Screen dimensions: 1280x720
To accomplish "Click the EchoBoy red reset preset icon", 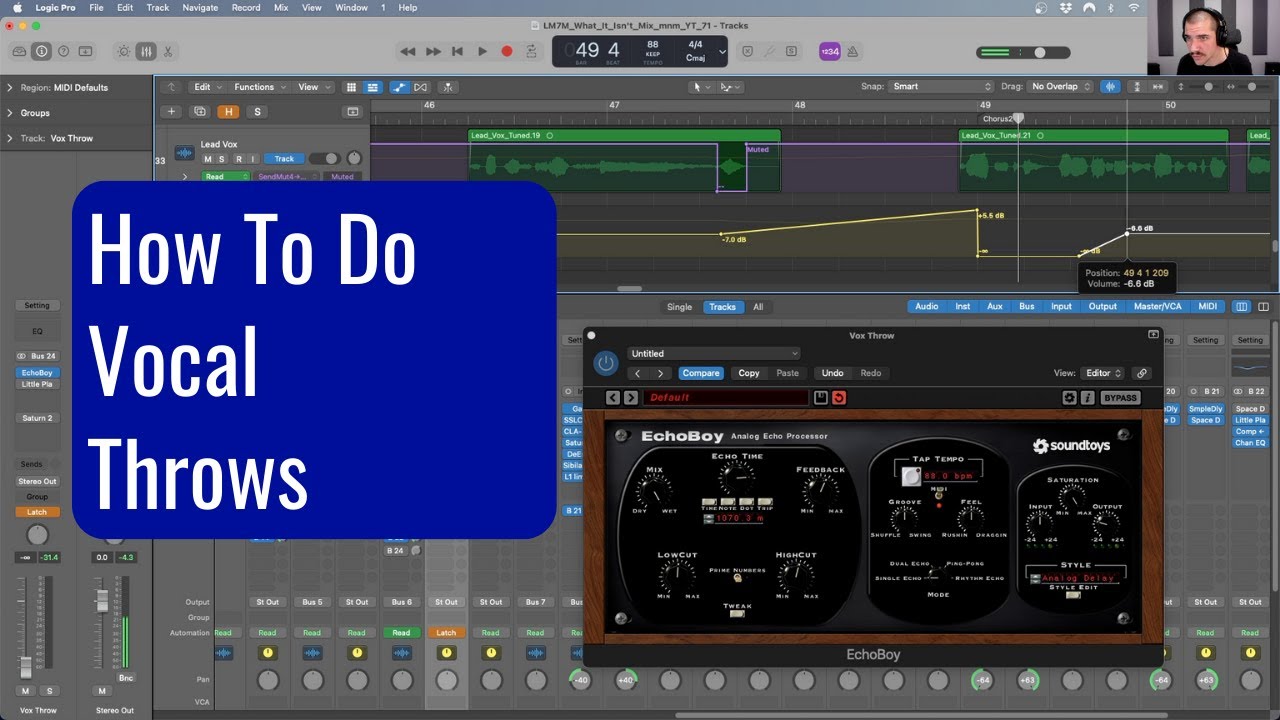I will coord(838,398).
